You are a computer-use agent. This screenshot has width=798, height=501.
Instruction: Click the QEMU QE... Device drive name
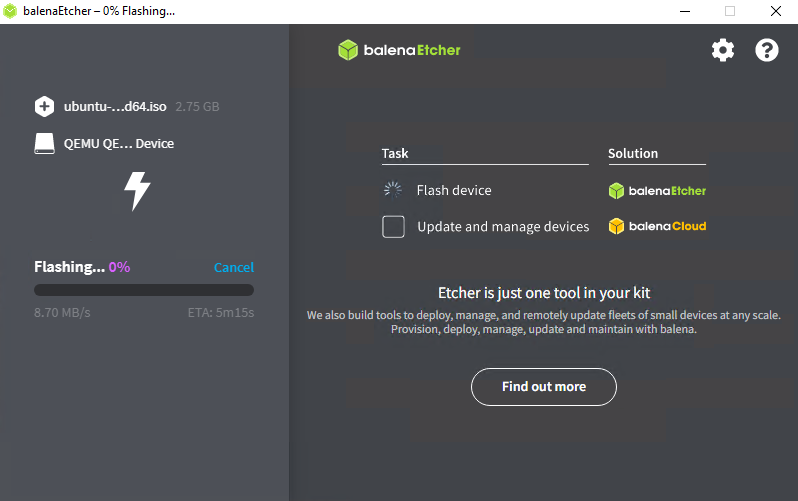click(119, 144)
